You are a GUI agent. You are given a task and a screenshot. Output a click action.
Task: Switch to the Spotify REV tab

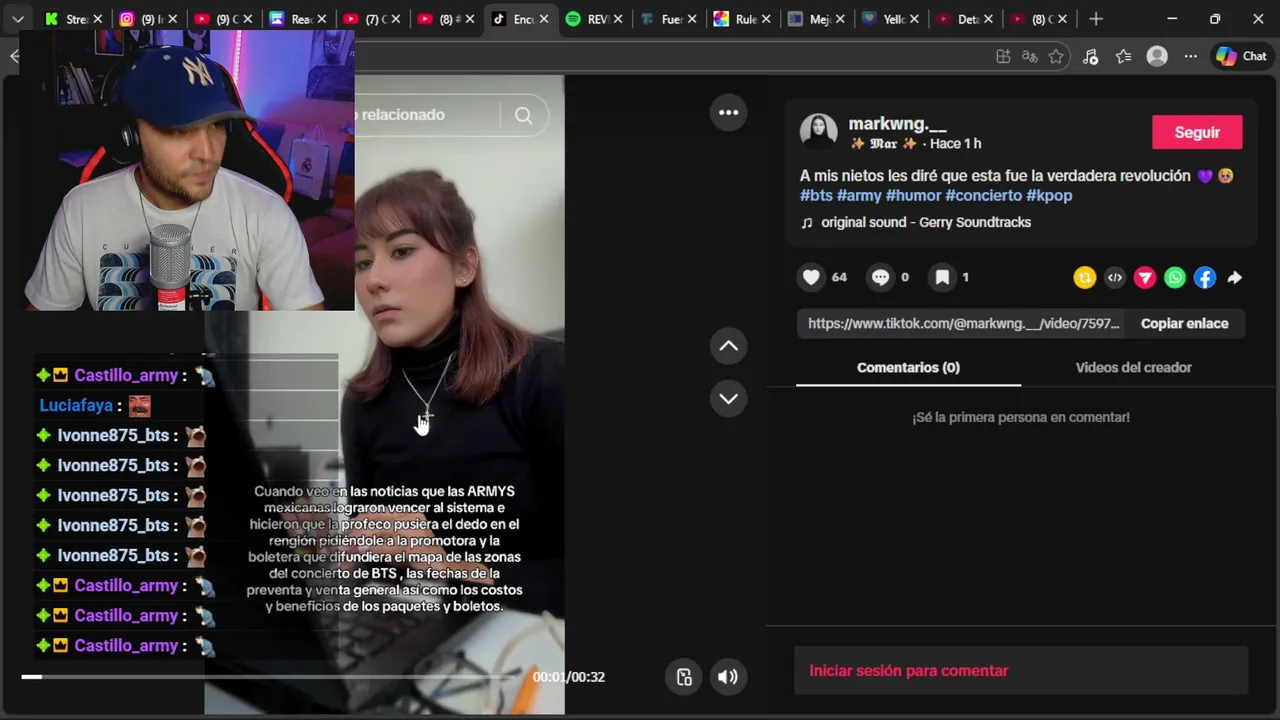(x=595, y=19)
